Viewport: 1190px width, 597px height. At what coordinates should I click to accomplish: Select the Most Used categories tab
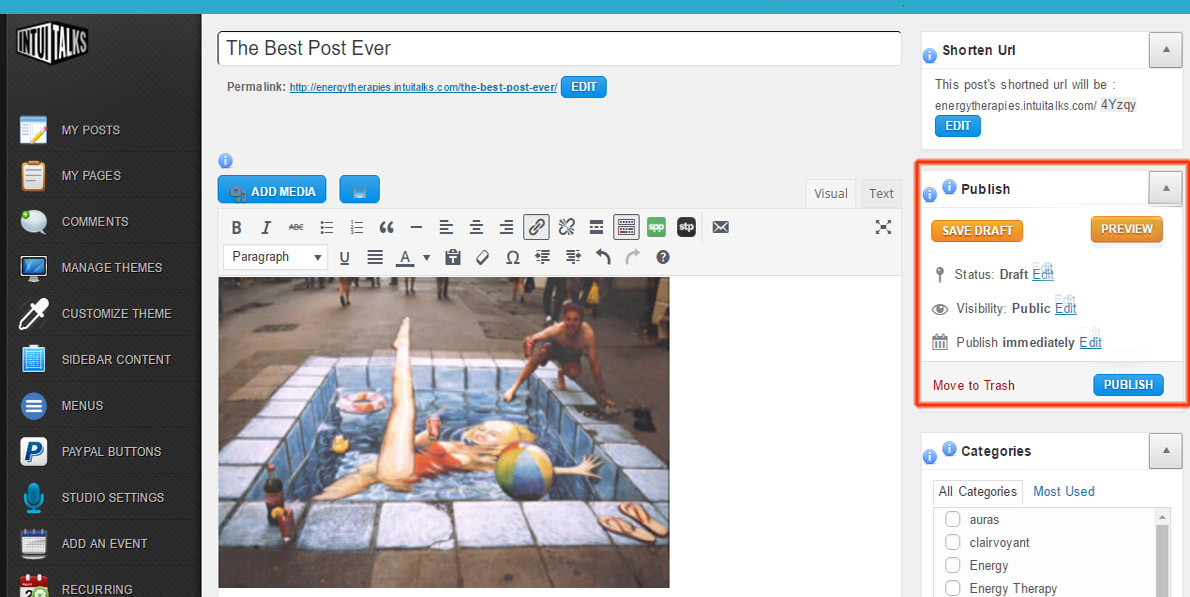[x=1063, y=492]
